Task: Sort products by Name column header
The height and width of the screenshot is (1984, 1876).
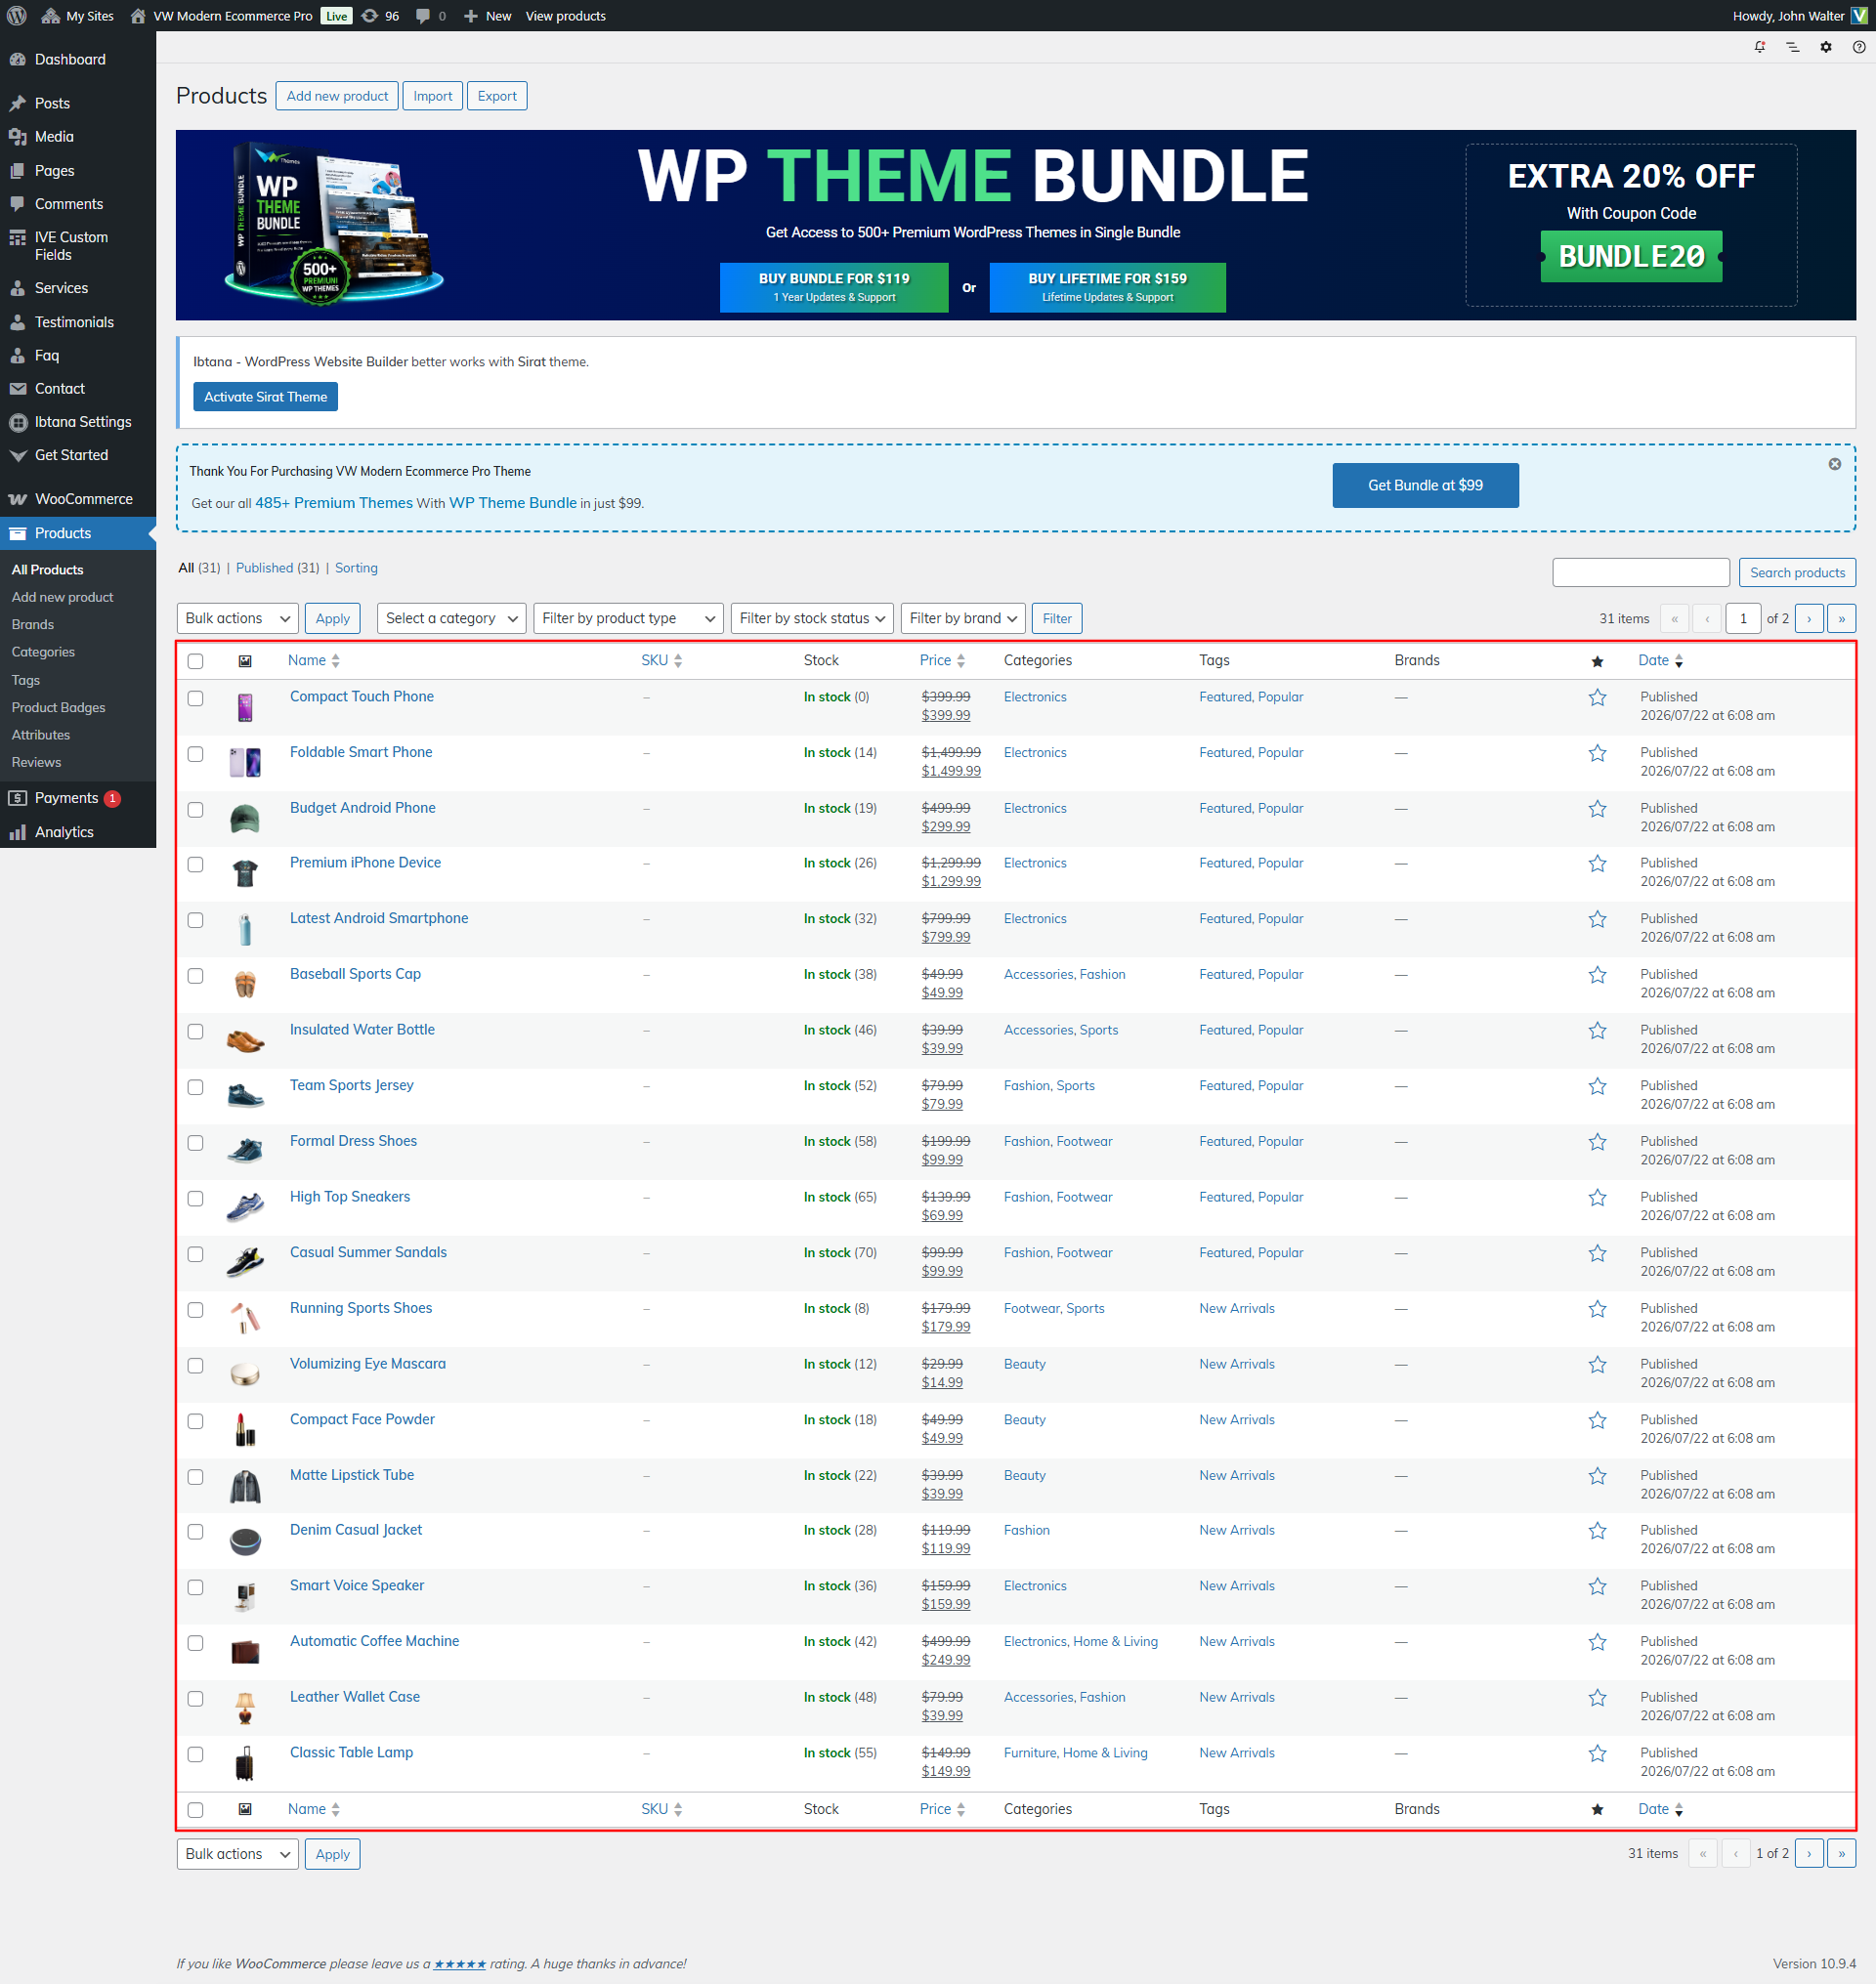Action: coord(314,661)
